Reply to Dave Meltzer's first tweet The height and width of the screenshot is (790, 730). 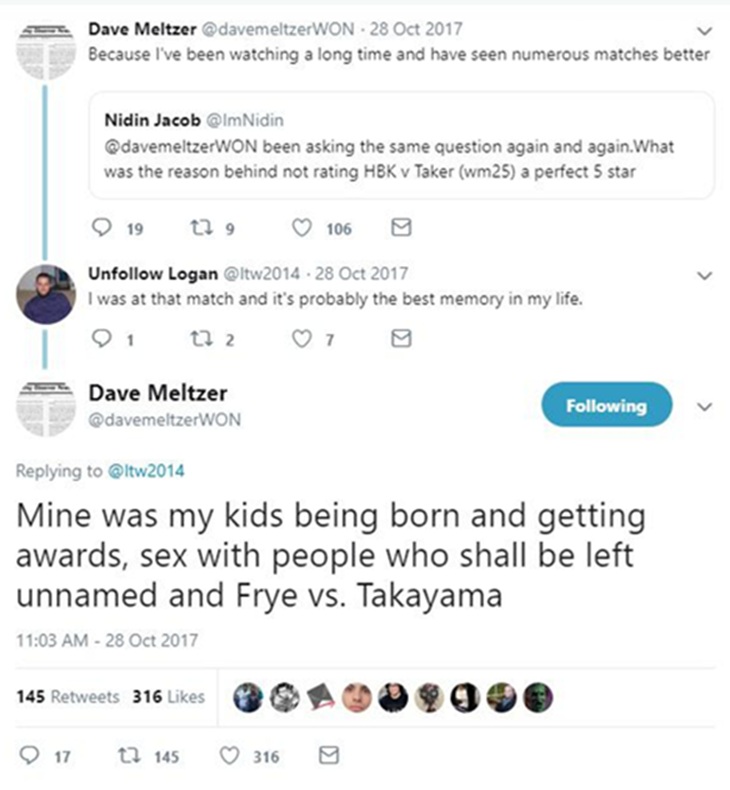click(100, 228)
